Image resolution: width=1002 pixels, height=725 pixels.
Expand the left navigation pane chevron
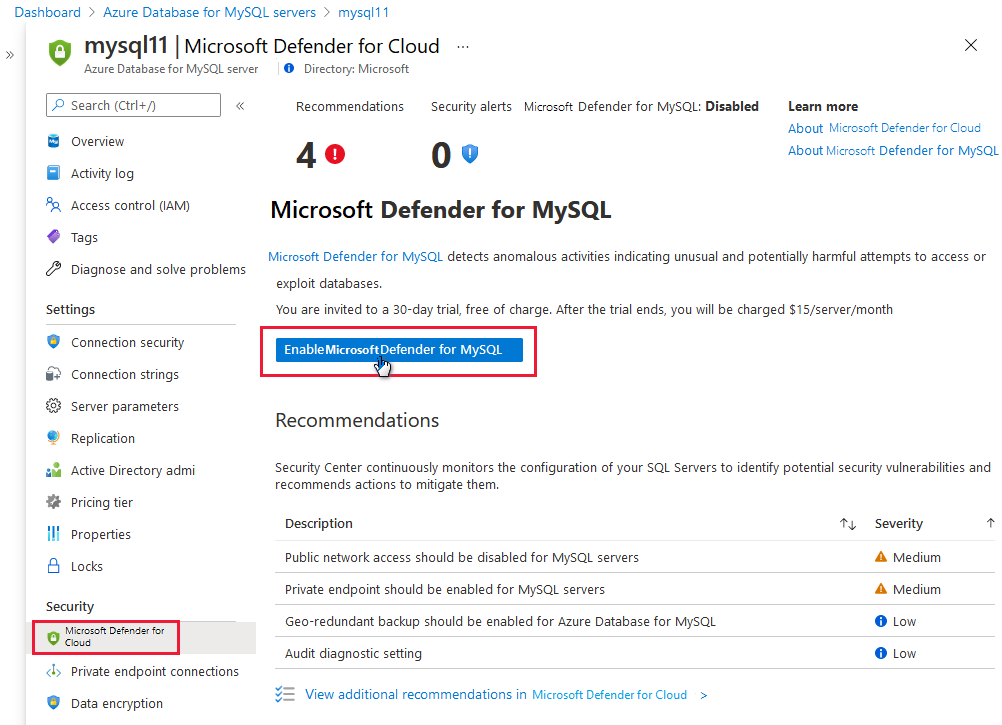(10, 55)
